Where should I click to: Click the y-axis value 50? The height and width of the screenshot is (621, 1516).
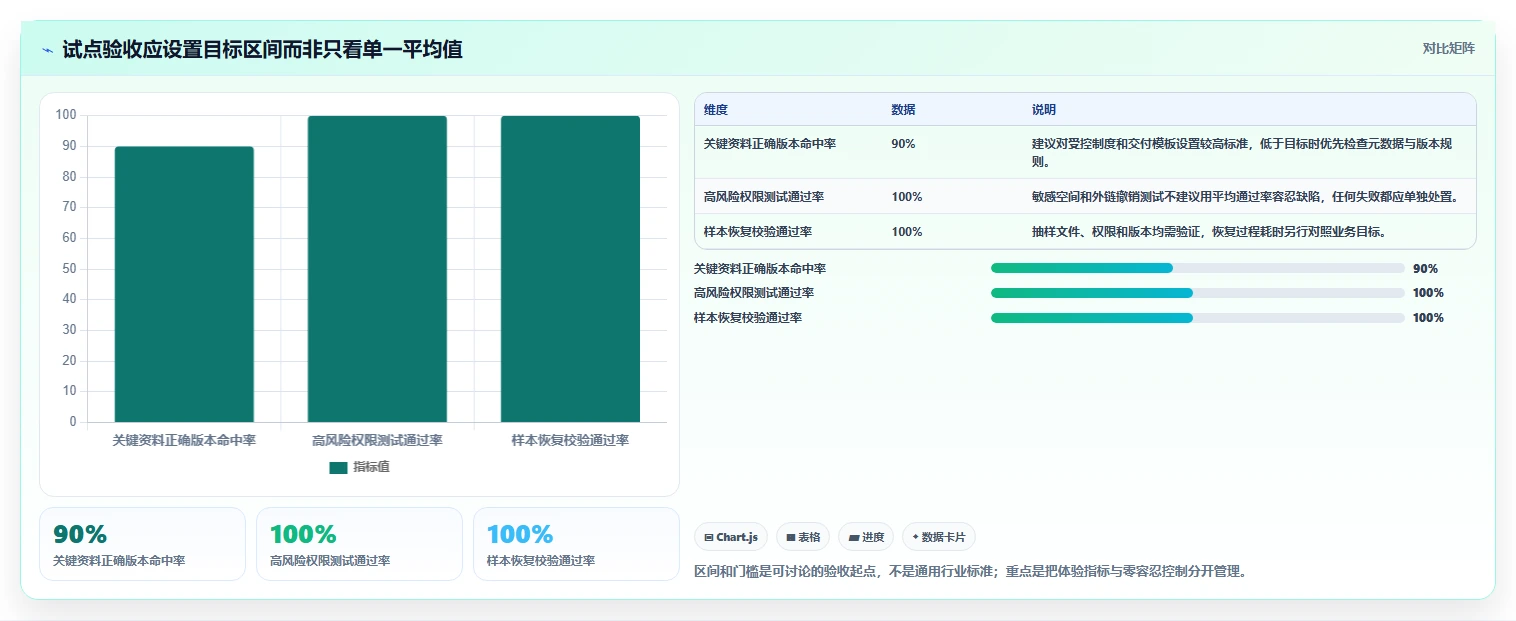click(69, 269)
